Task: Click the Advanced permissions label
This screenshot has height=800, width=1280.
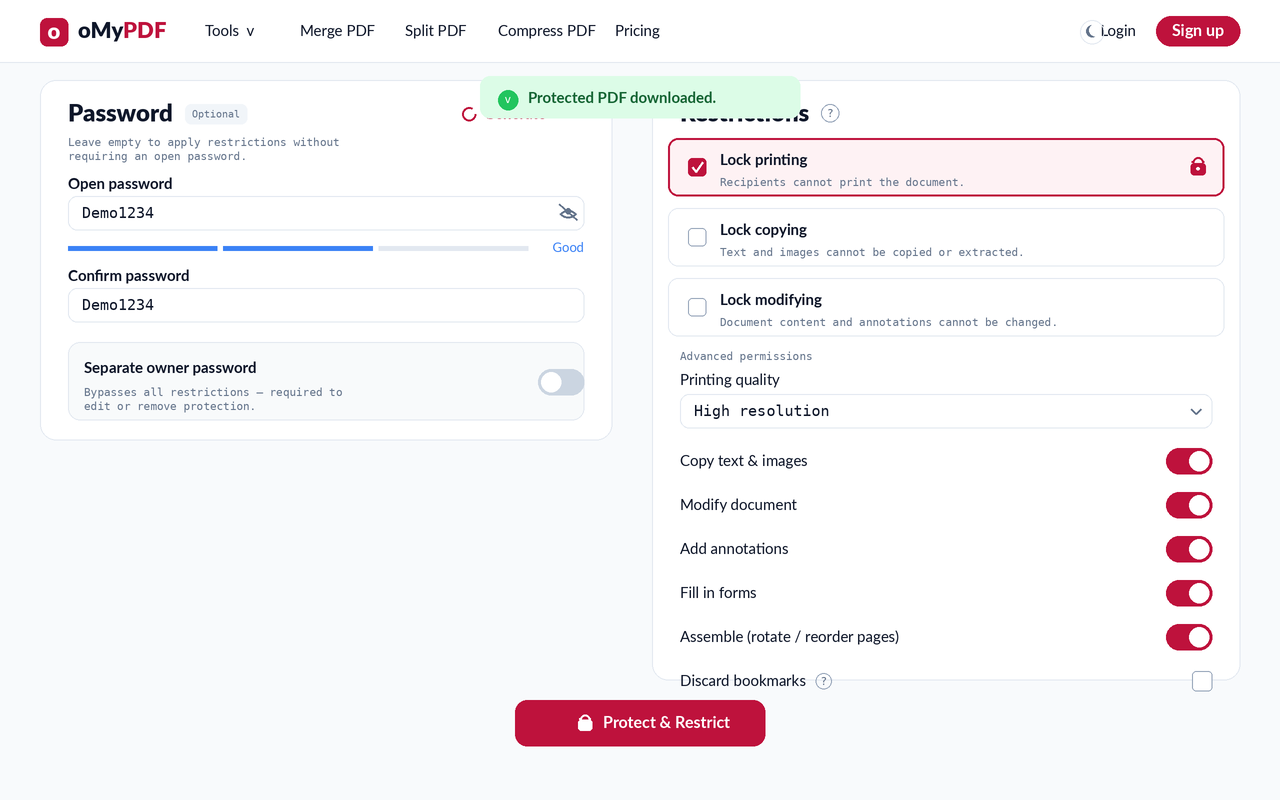Action: click(746, 356)
